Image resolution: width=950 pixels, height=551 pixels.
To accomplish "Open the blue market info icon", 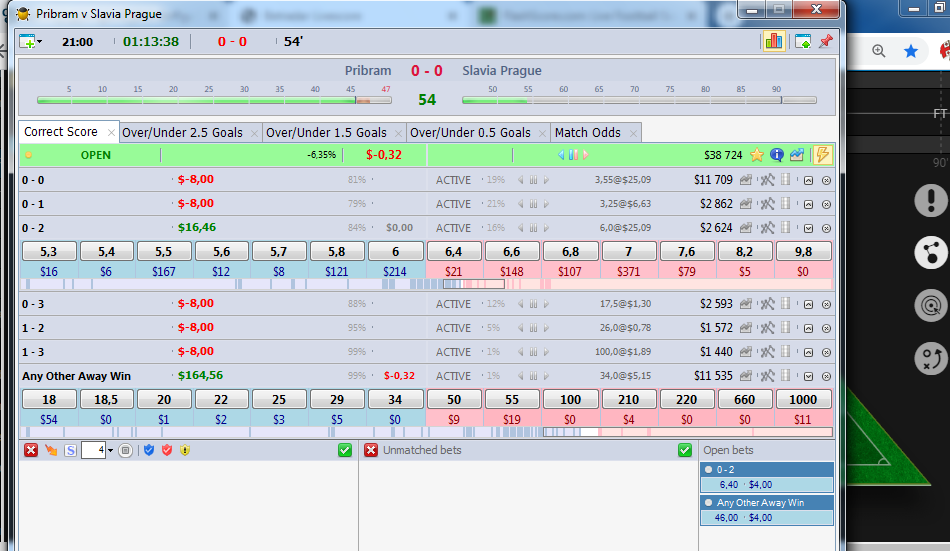I will [x=777, y=155].
